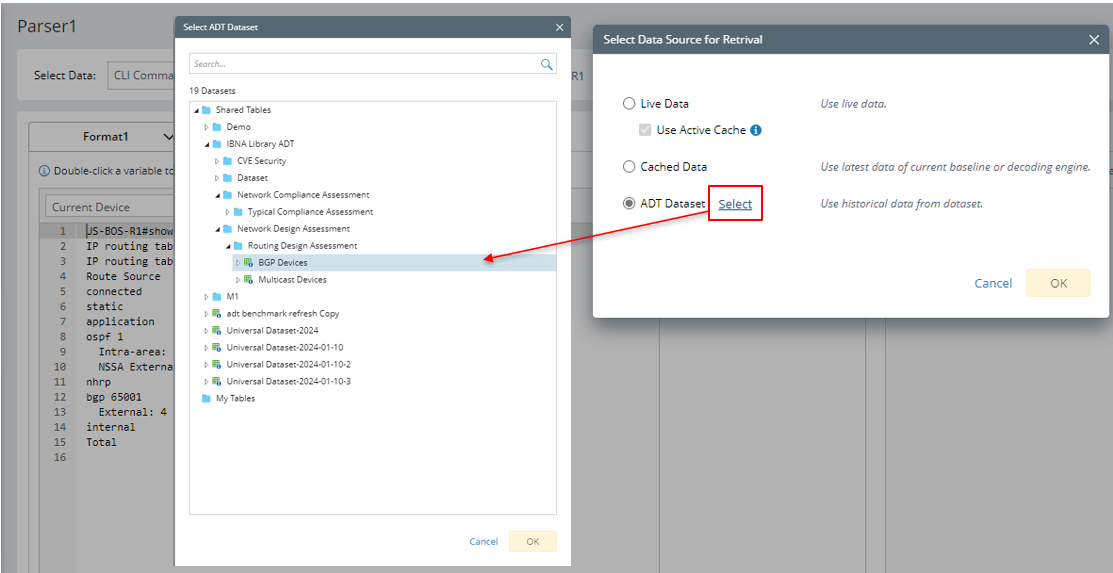Open the Select Data combo box
Viewport: 1113px width, 573px height.
pos(141,75)
